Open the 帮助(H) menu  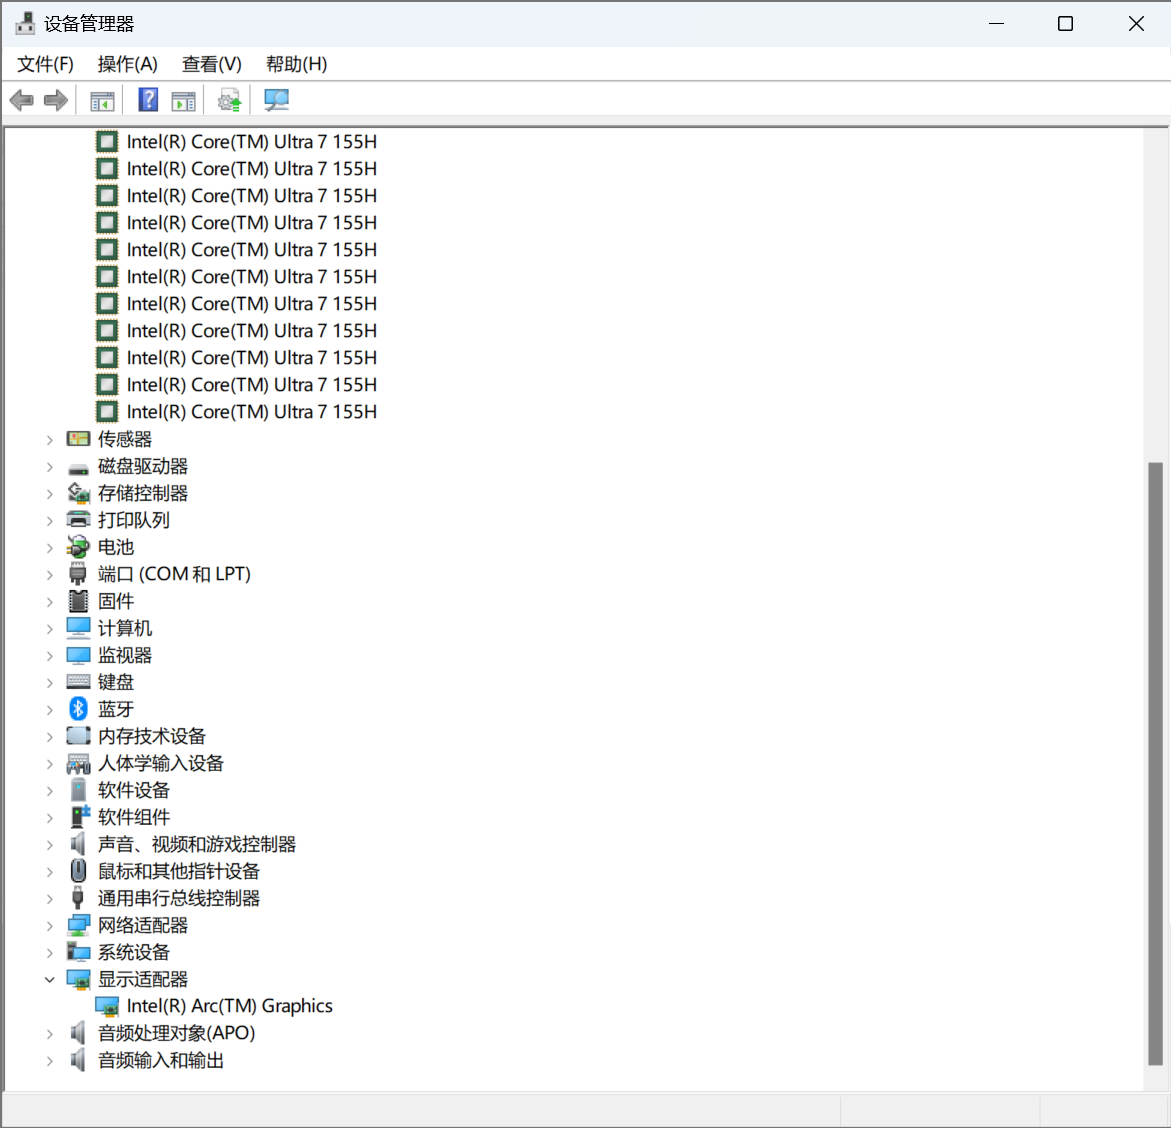(x=296, y=64)
